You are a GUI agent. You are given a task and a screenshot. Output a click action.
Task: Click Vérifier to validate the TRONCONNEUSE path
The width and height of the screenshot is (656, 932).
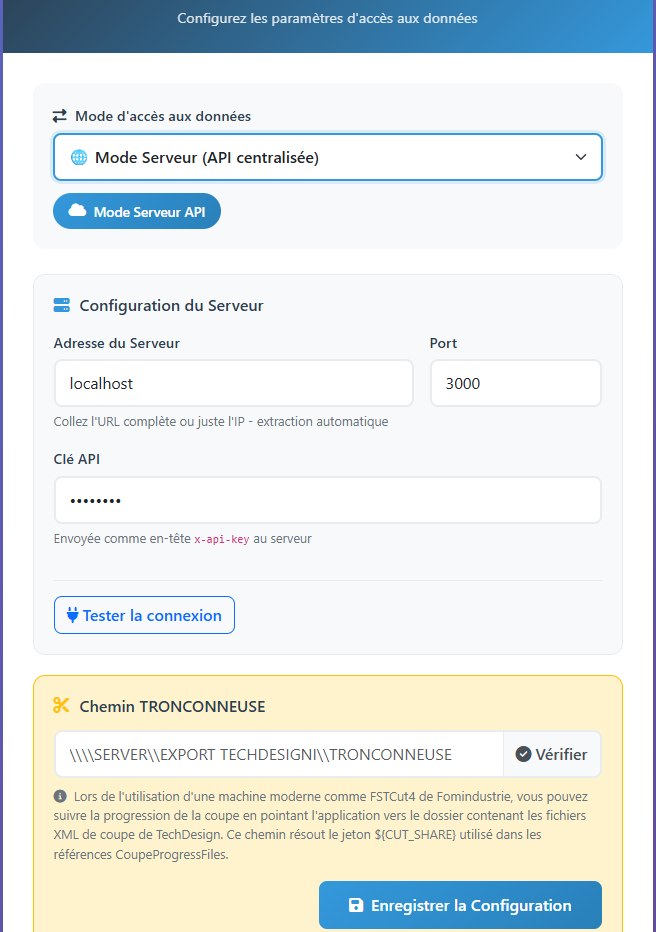point(552,754)
